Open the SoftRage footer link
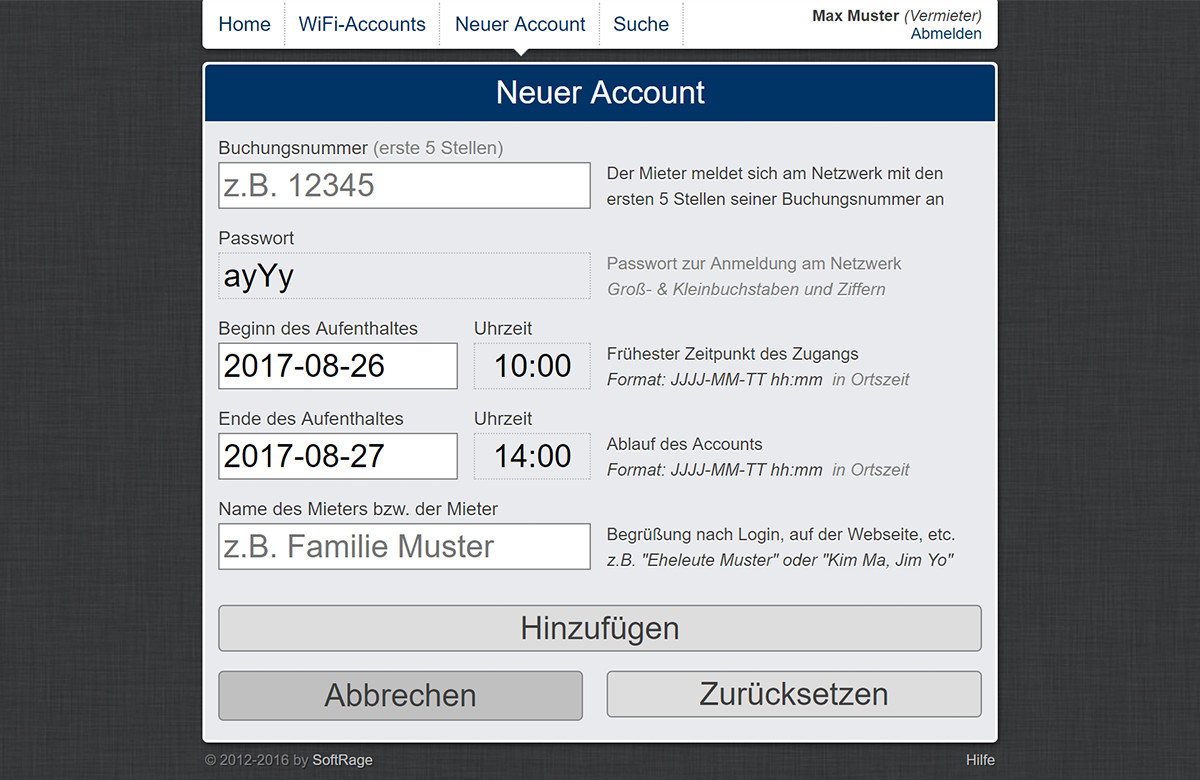The width and height of the screenshot is (1200, 780). pyautogui.click(x=342, y=760)
